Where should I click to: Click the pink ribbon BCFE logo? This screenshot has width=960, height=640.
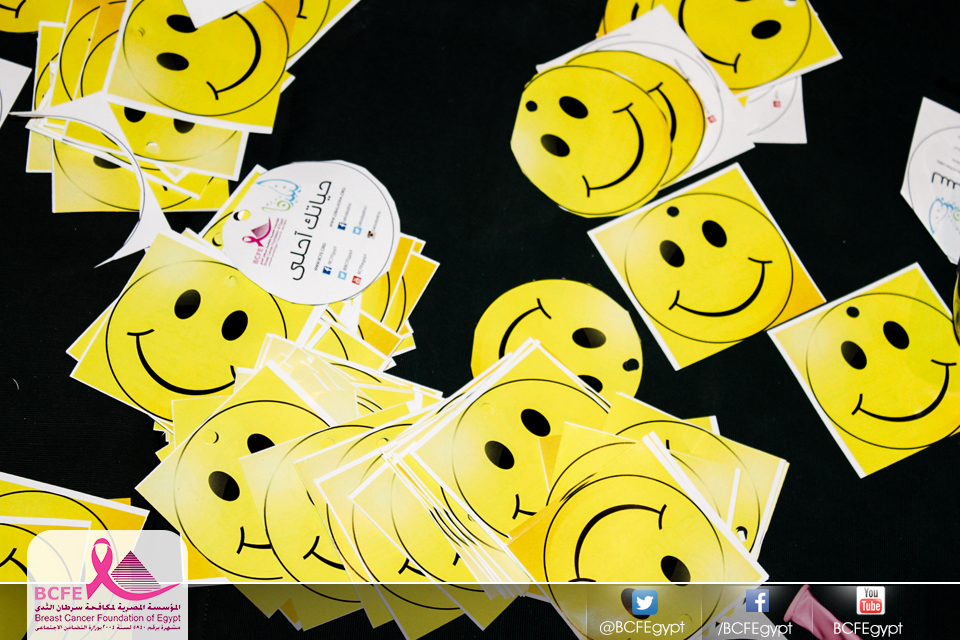click(x=107, y=584)
